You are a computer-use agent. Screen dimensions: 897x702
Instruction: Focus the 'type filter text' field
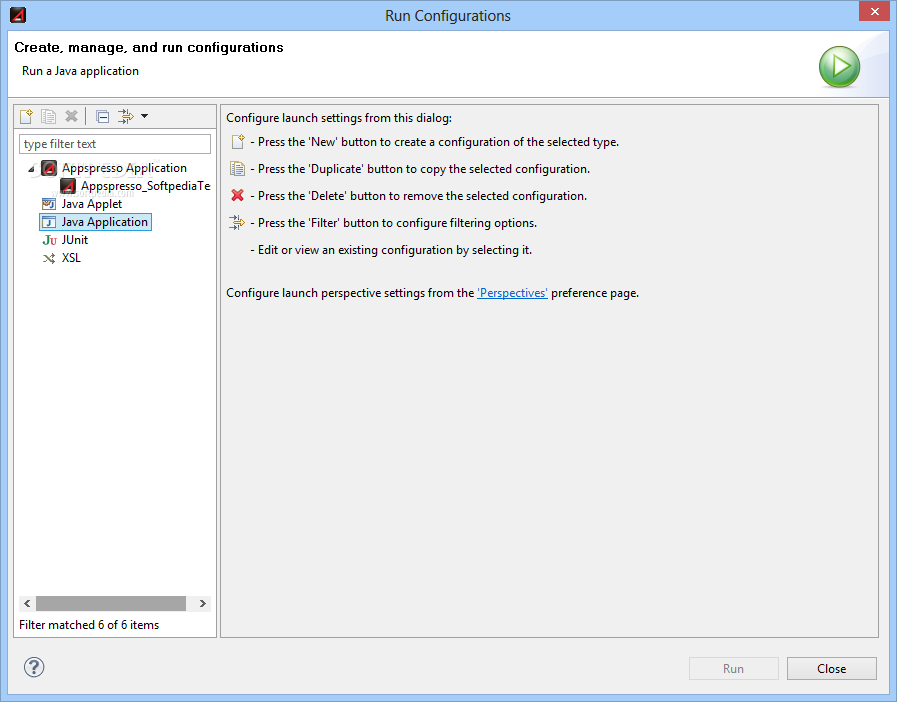pos(115,144)
